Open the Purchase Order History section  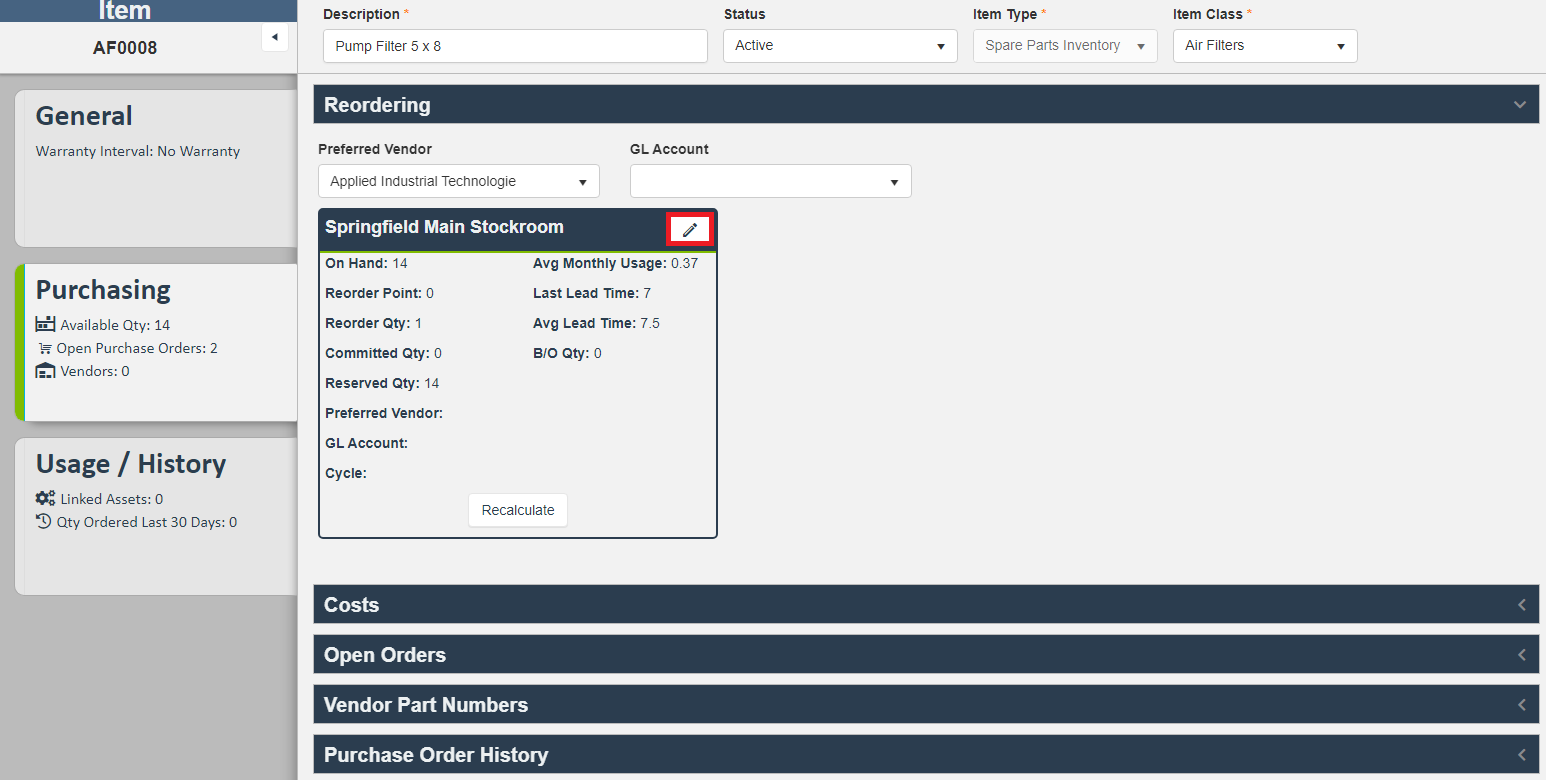tap(1519, 754)
